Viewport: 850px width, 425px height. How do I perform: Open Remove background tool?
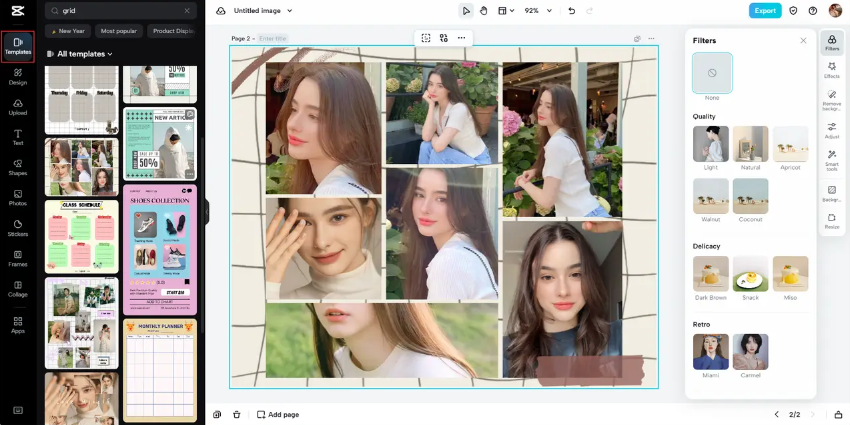831,99
